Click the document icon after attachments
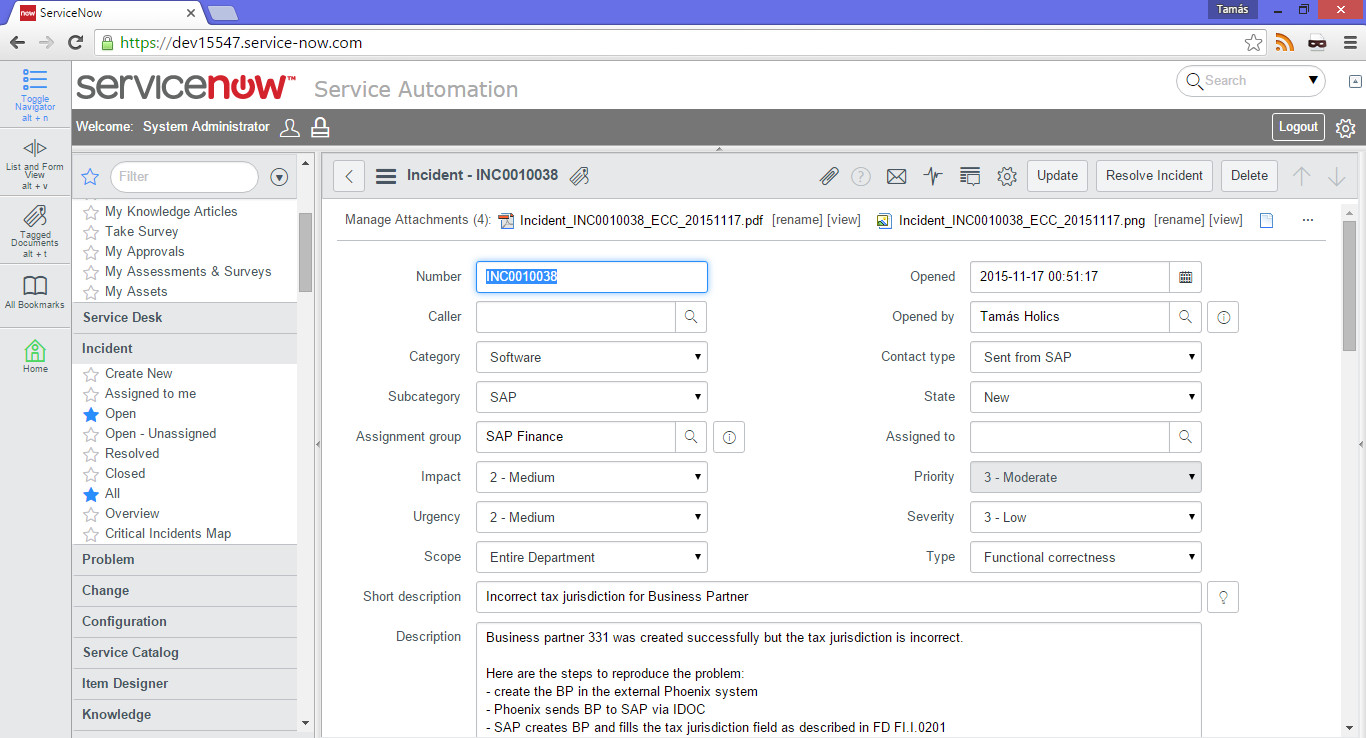Screen dimensions: 1366x738 (1266, 220)
